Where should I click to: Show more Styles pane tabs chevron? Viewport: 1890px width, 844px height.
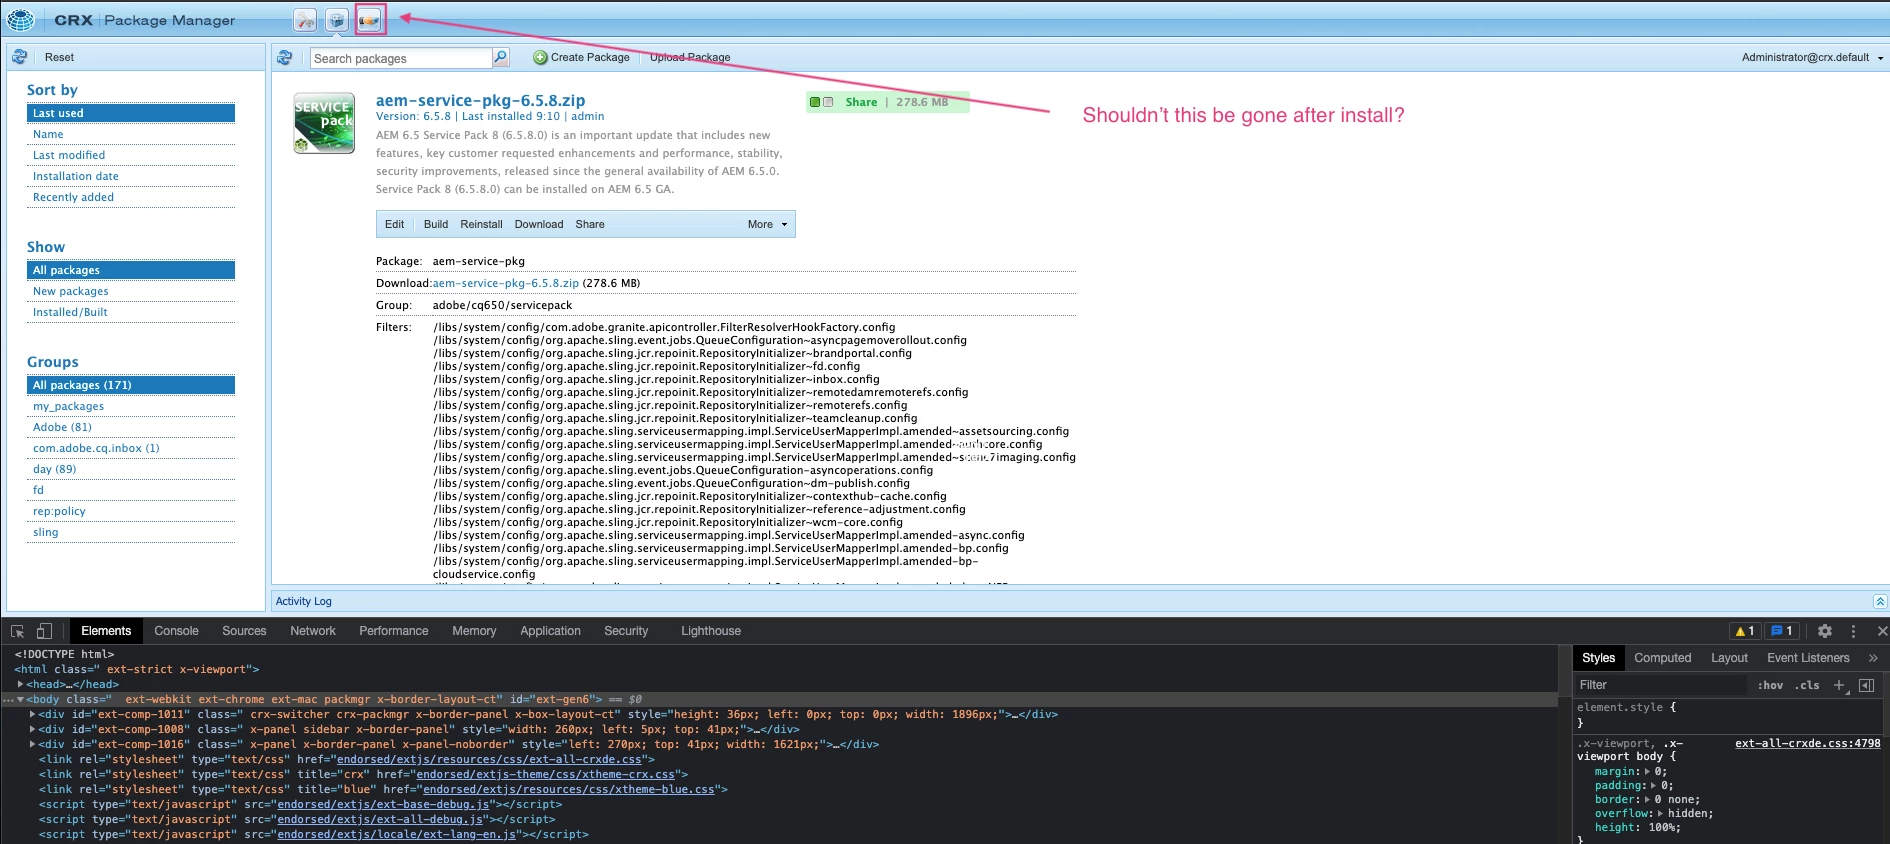[x=1873, y=658]
